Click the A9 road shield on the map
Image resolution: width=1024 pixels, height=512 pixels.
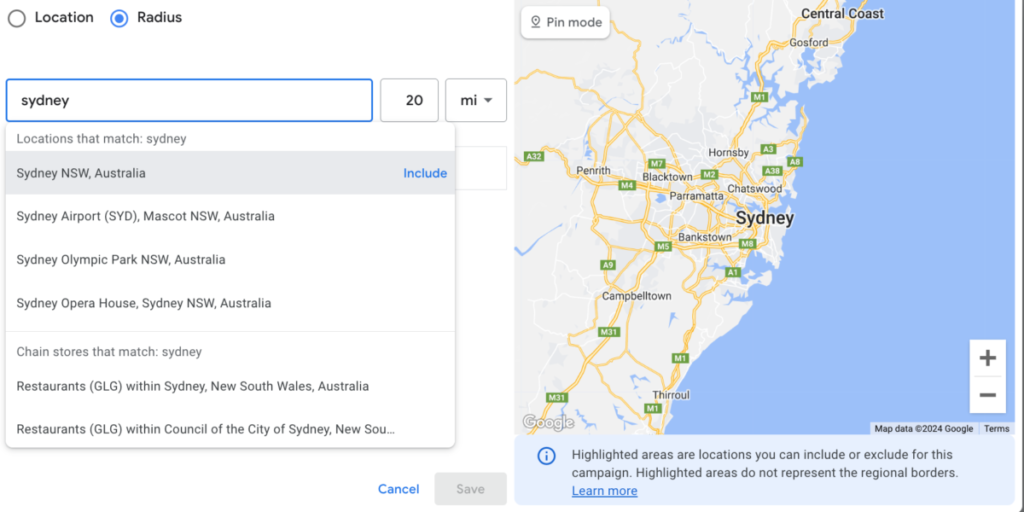(x=608, y=264)
